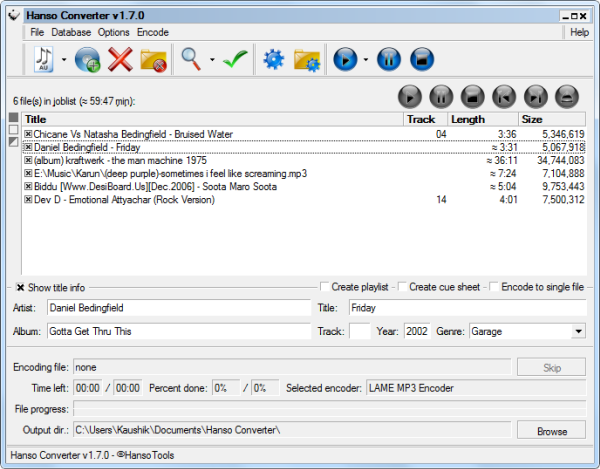Image resolution: width=600 pixels, height=469 pixels.
Task: Uncheck Daniel Bedingfield - Friday row checkbox
Action: tap(28, 147)
